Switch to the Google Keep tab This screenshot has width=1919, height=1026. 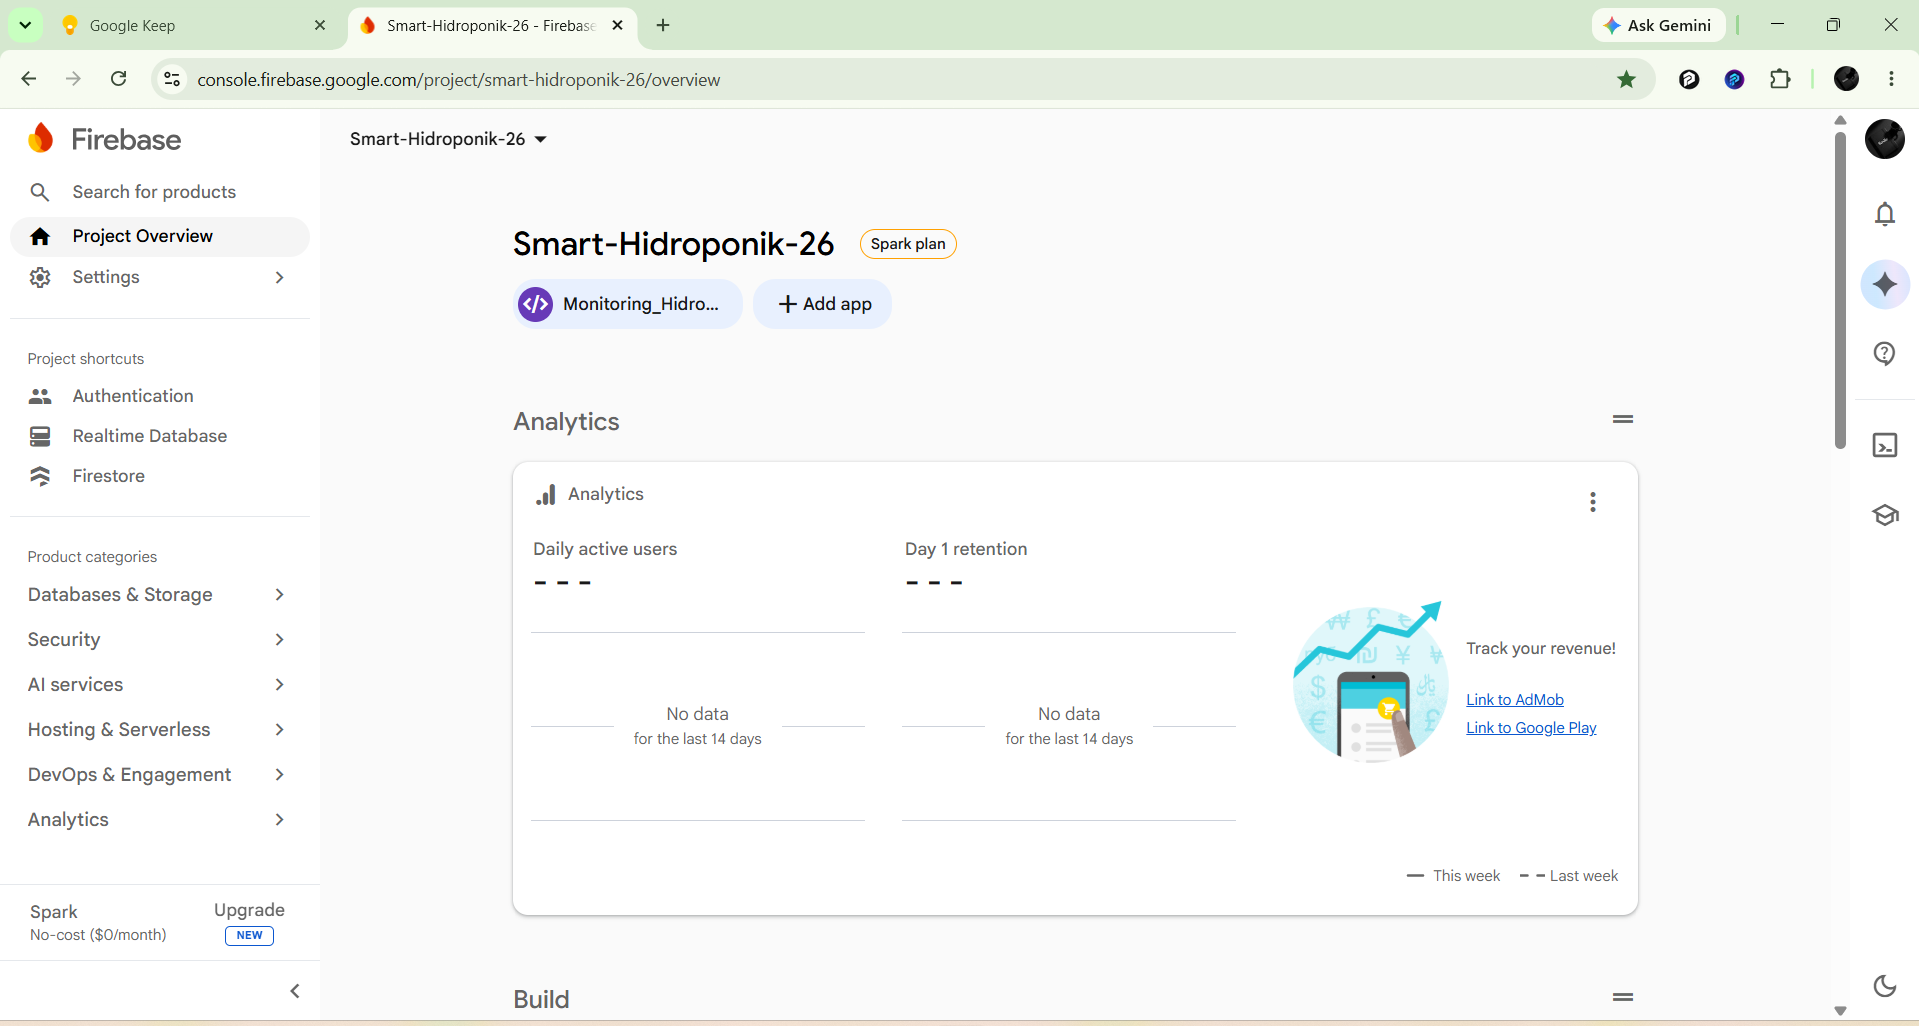point(190,25)
